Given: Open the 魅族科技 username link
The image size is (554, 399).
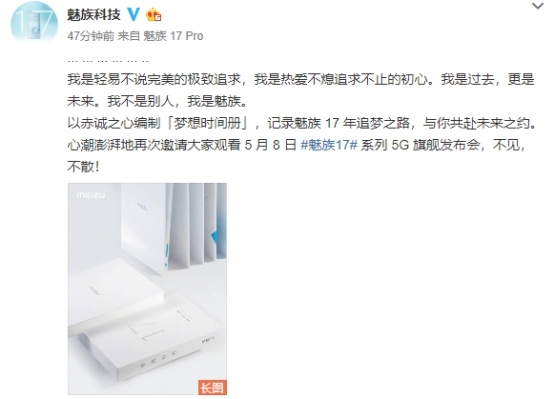Looking at the screenshot, I should 94,15.
